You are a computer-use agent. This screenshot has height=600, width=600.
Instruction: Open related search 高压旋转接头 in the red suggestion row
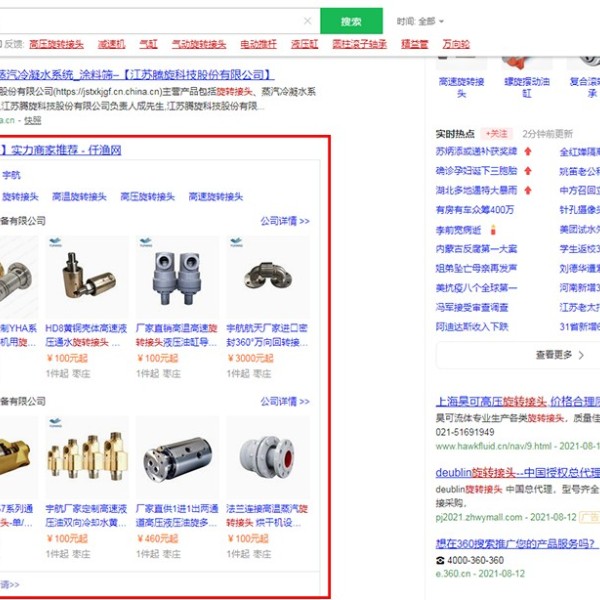coord(56,44)
